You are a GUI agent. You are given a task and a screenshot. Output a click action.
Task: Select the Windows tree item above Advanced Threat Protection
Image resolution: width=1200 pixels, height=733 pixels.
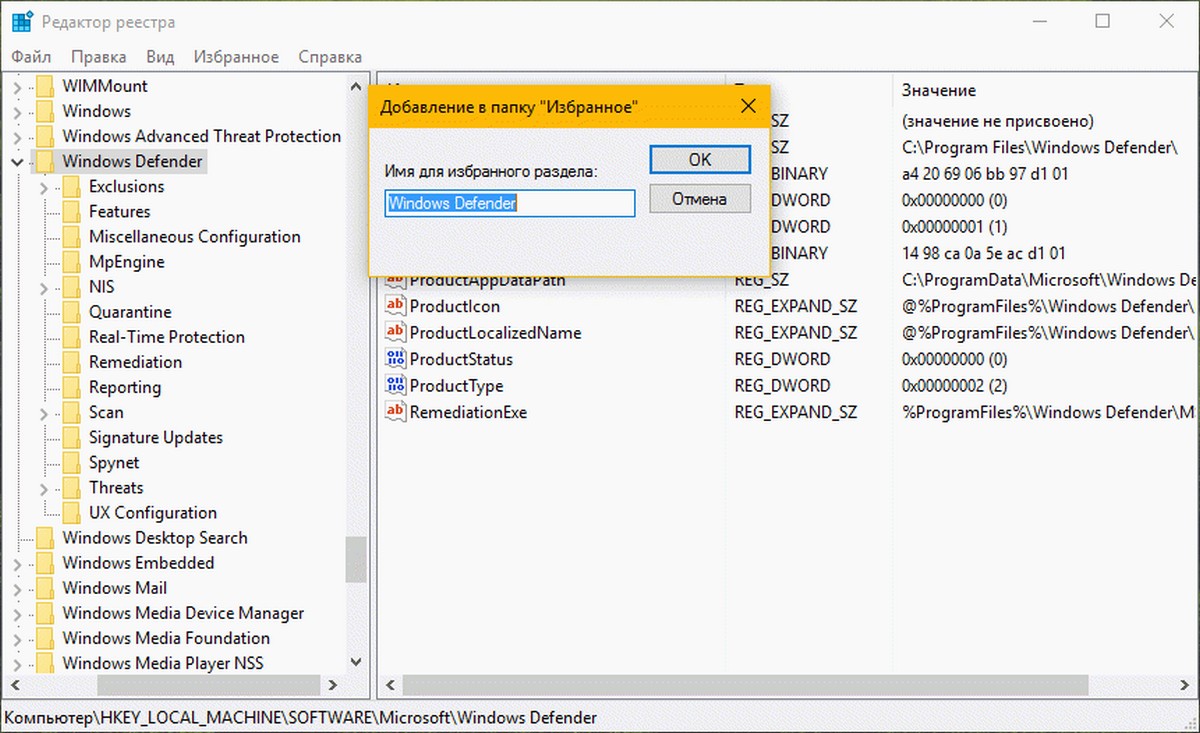[x=96, y=111]
